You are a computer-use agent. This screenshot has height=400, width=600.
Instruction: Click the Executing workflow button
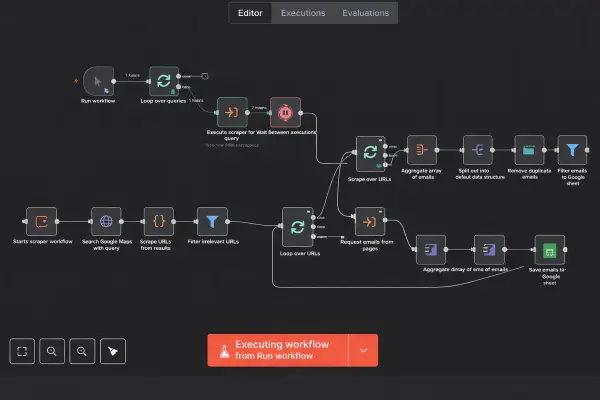(278, 350)
